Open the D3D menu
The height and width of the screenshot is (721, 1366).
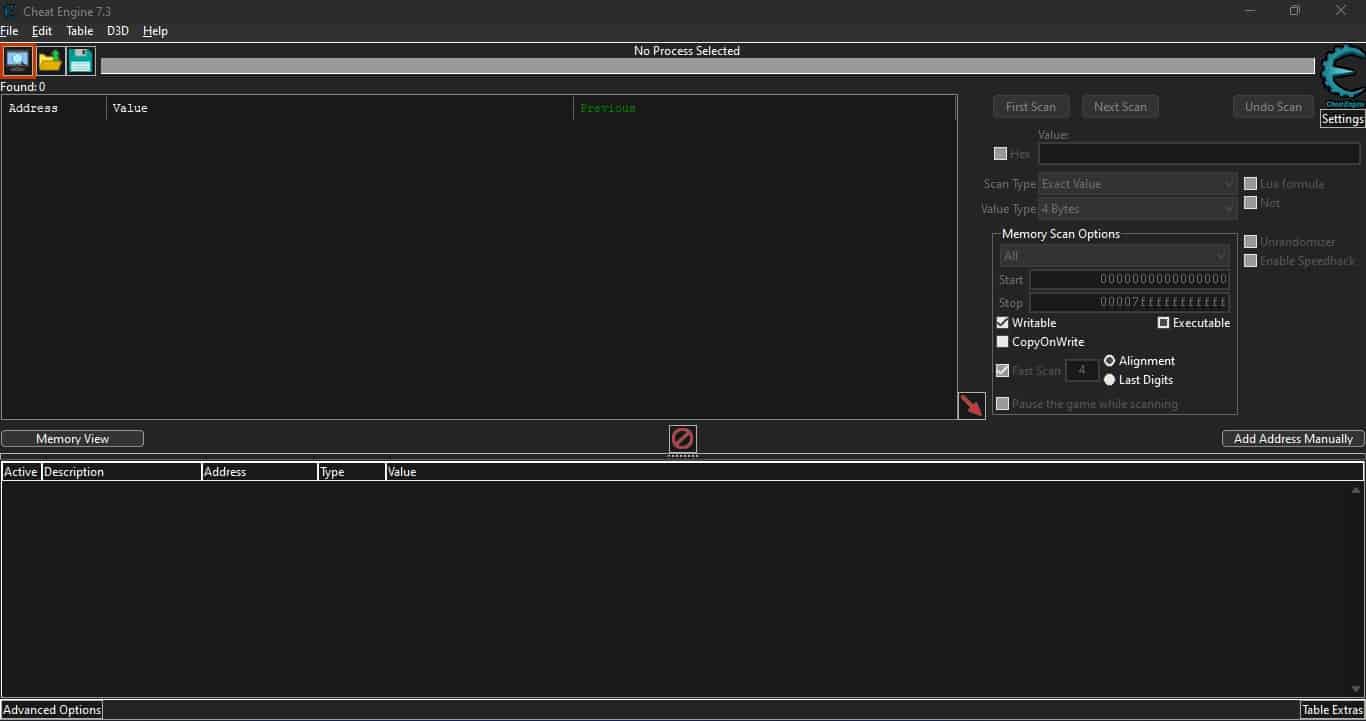[x=118, y=31]
